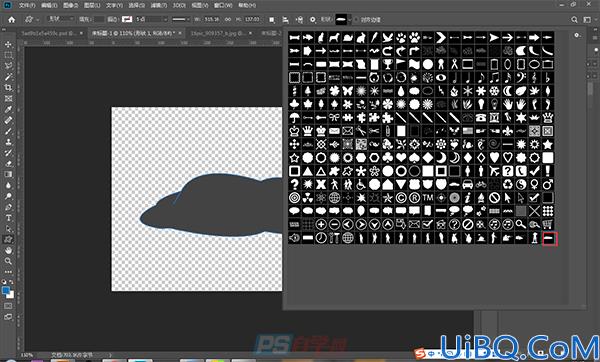Choose the trophy custom shape
The width and height of the screenshot is (600, 362).
point(388,64)
